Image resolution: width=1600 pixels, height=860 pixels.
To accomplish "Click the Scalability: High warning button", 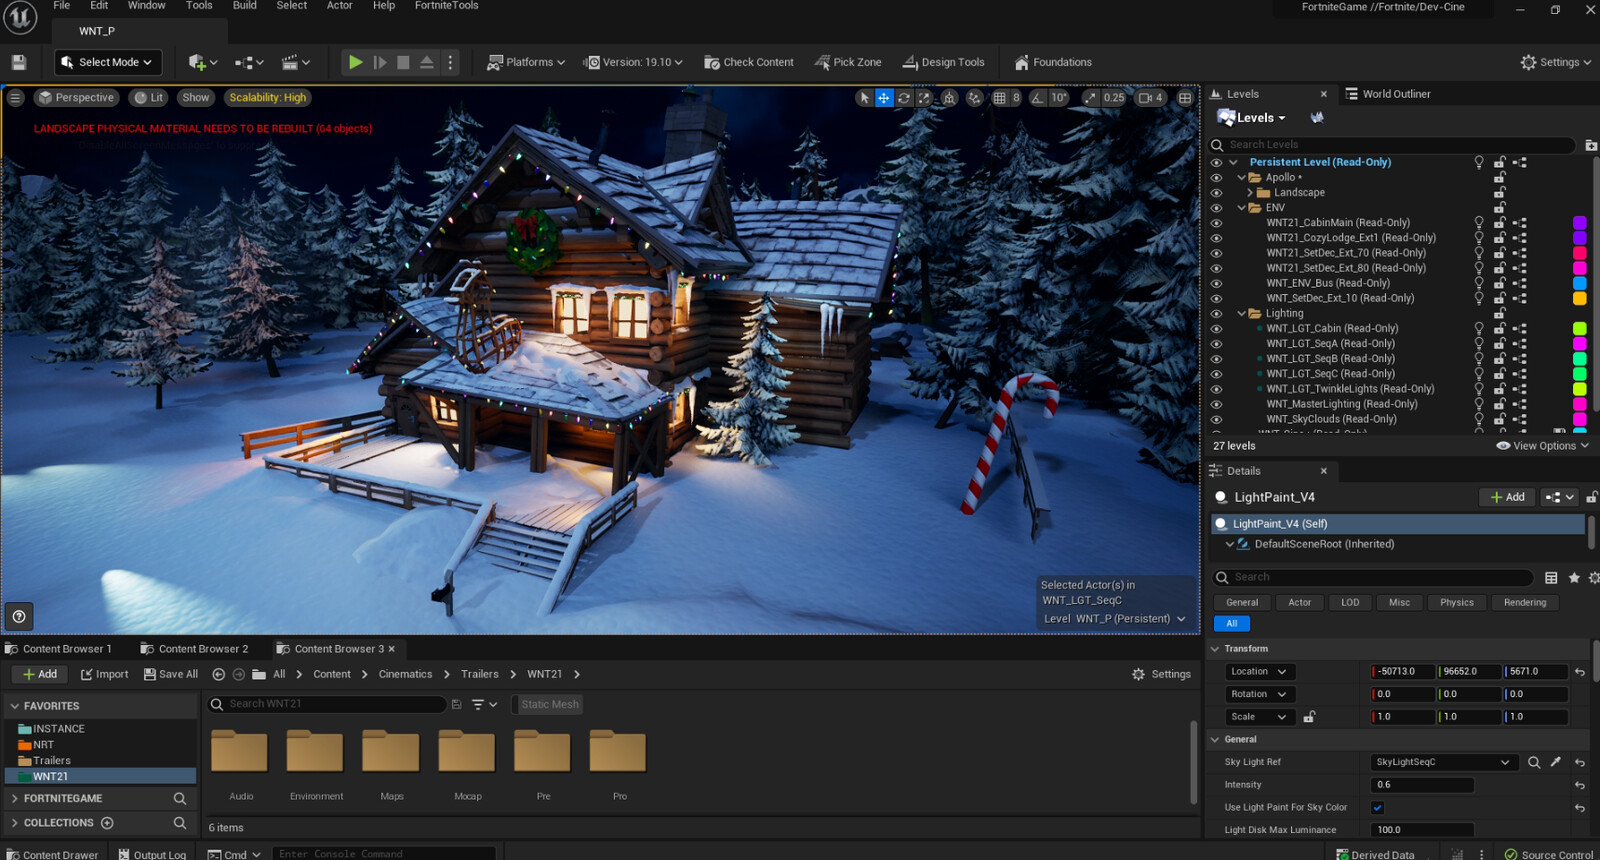I will coord(267,98).
